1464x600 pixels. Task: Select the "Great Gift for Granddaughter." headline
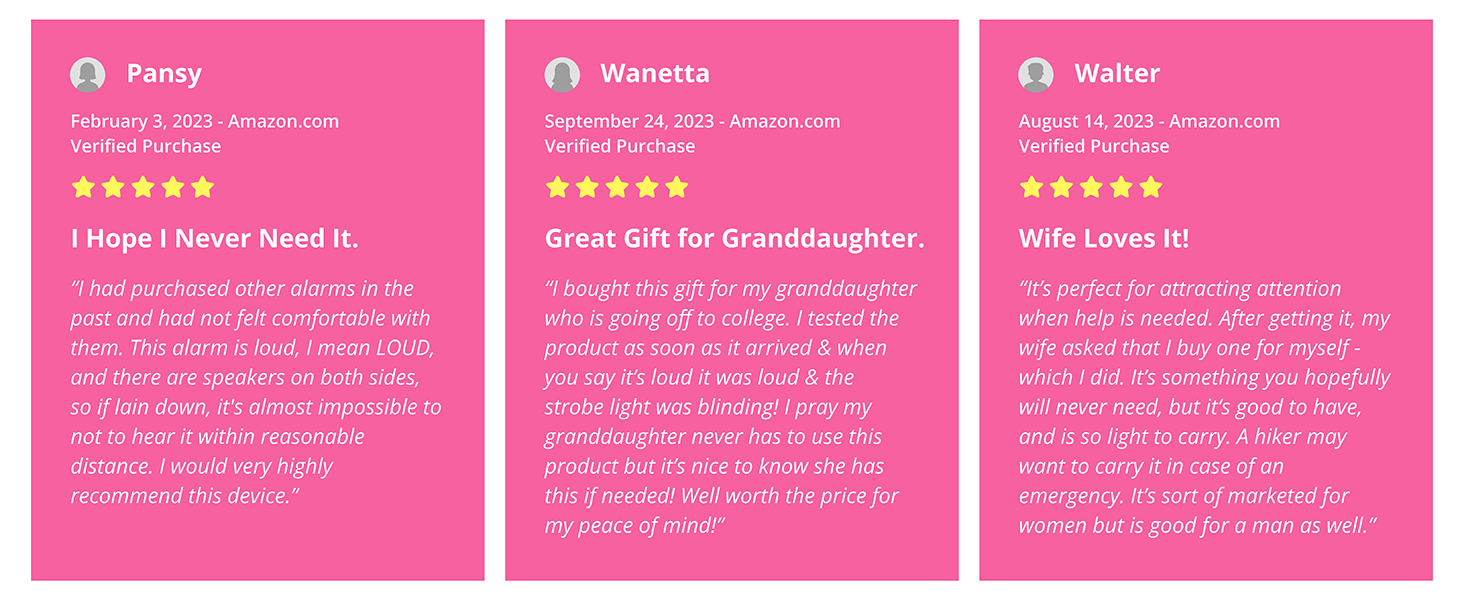(x=734, y=239)
